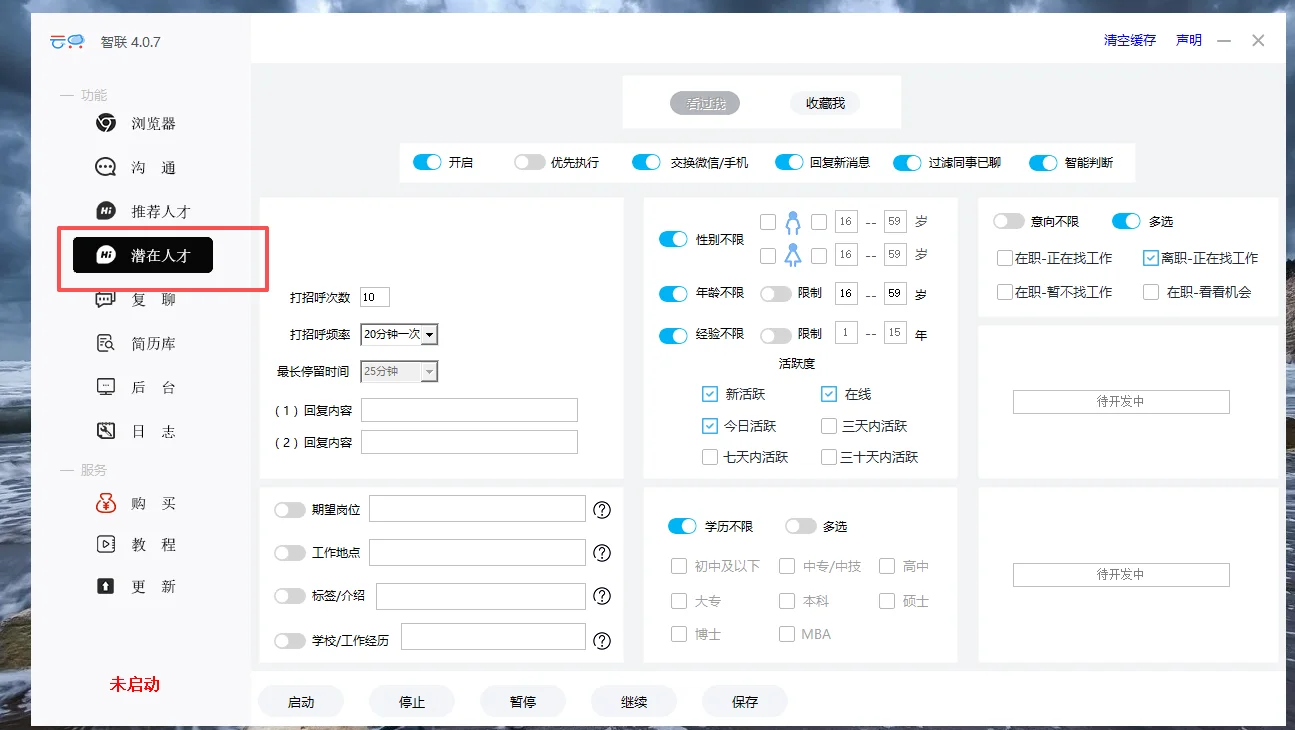Open the 日志 log panel
Screen dimensions: 1295x730
133,430
